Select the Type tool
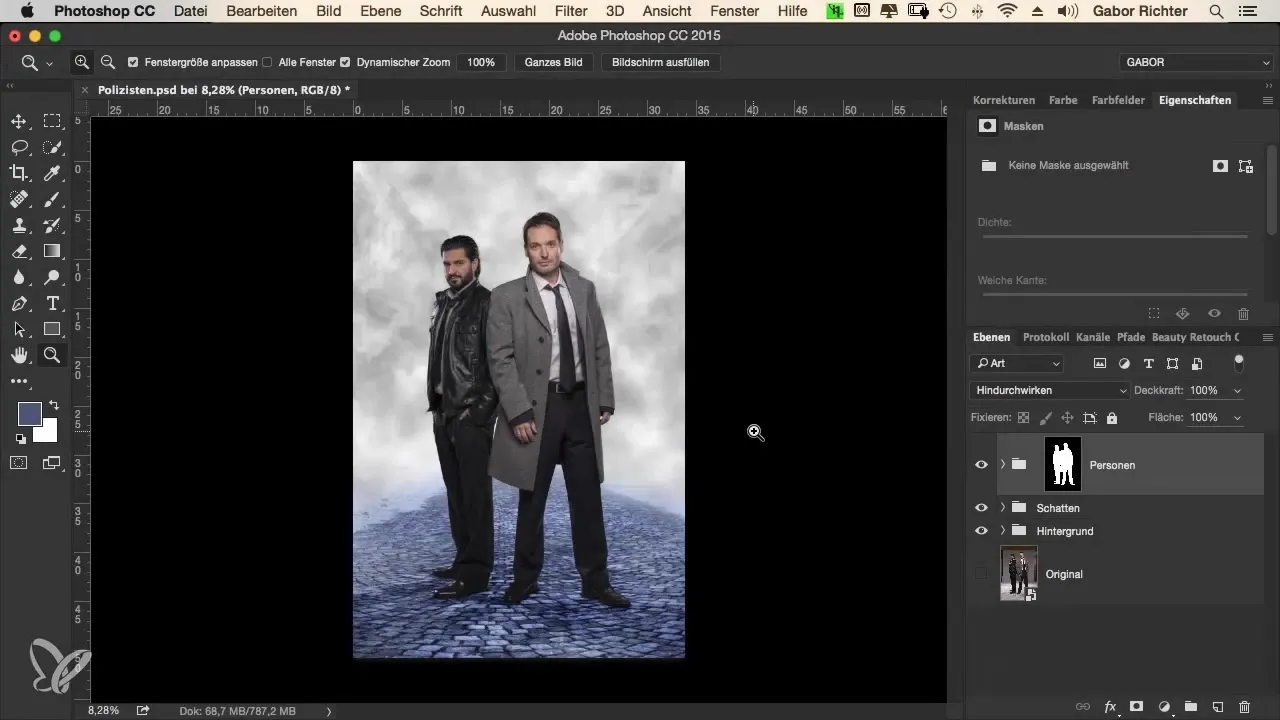1280x720 pixels. 52,303
